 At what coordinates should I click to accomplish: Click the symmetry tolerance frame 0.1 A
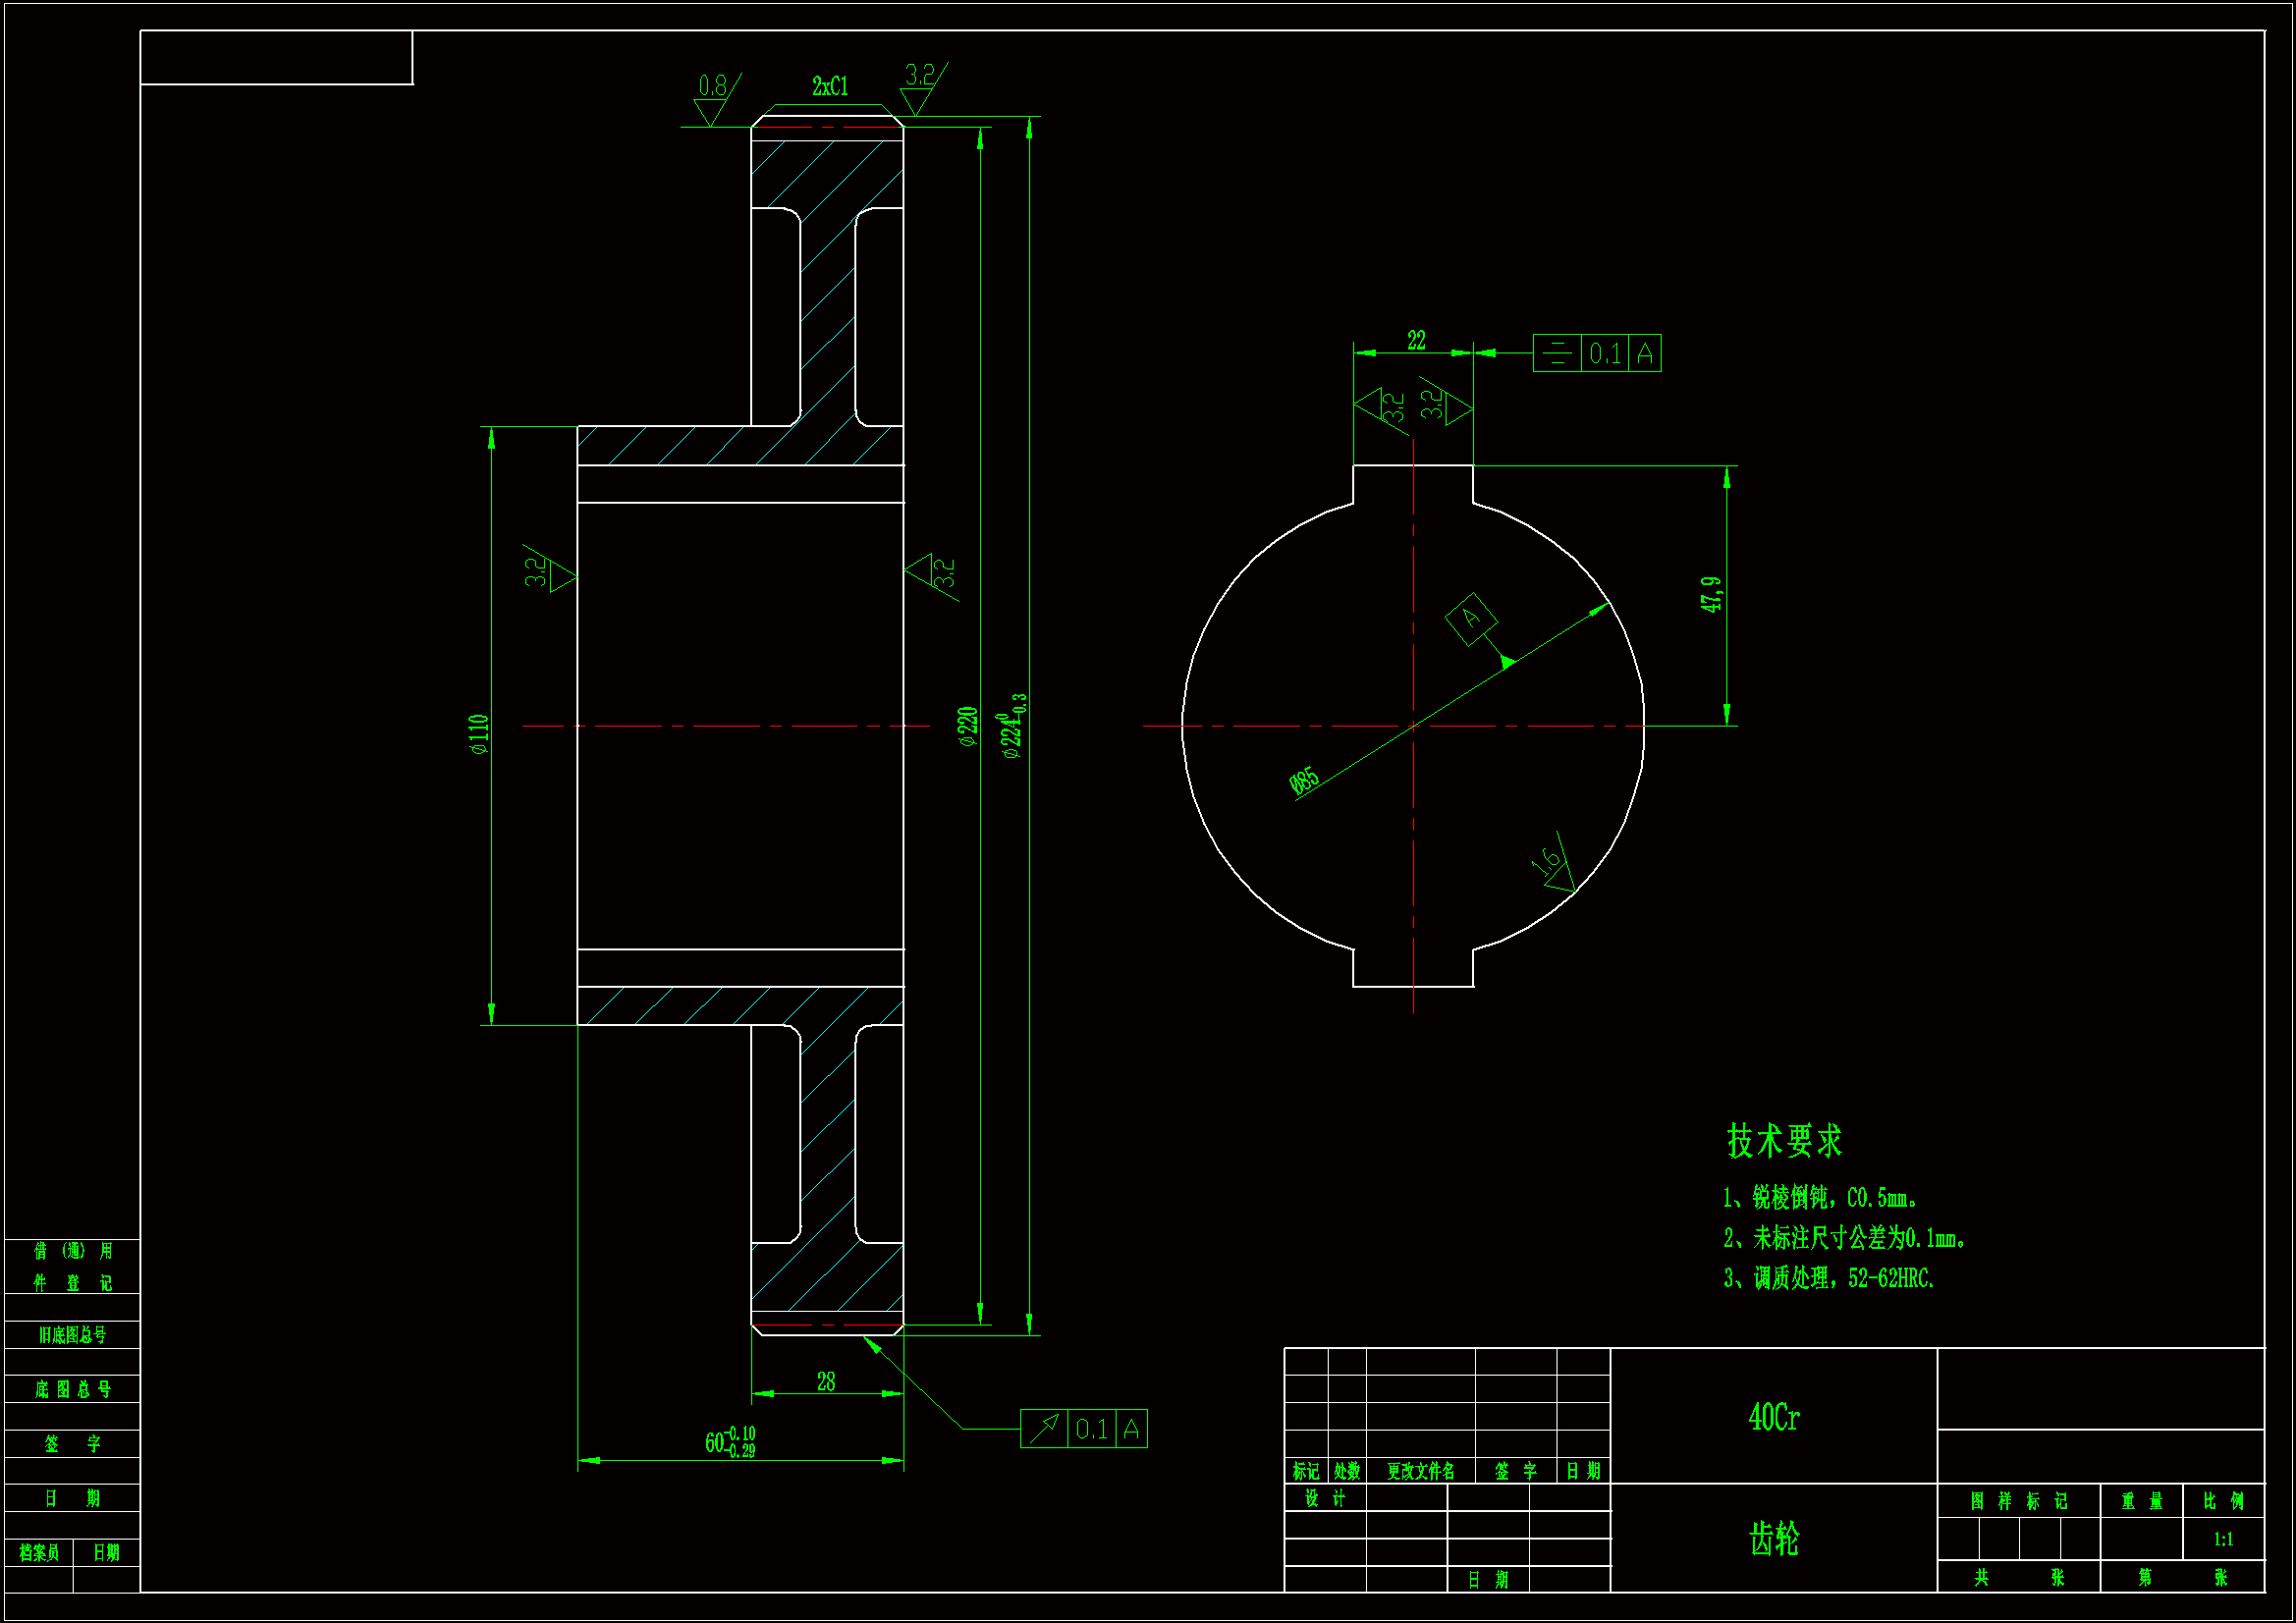point(1596,353)
